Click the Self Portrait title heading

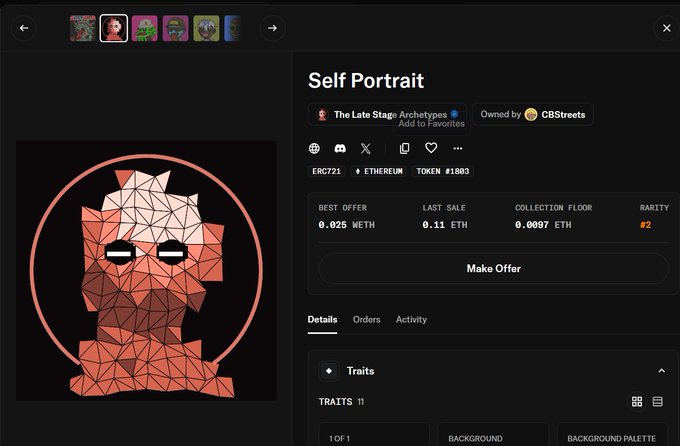[x=366, y=81]
